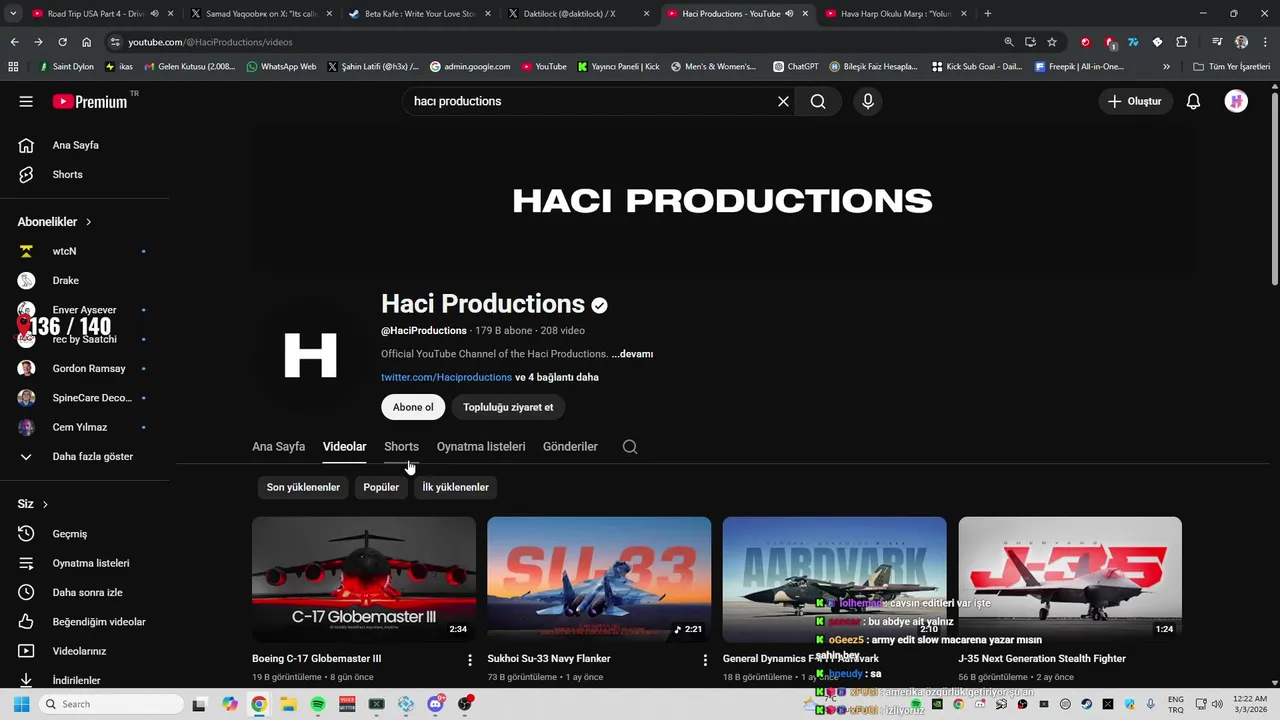
Task: Click the magnifier search button
Action: tap(818, 101)
